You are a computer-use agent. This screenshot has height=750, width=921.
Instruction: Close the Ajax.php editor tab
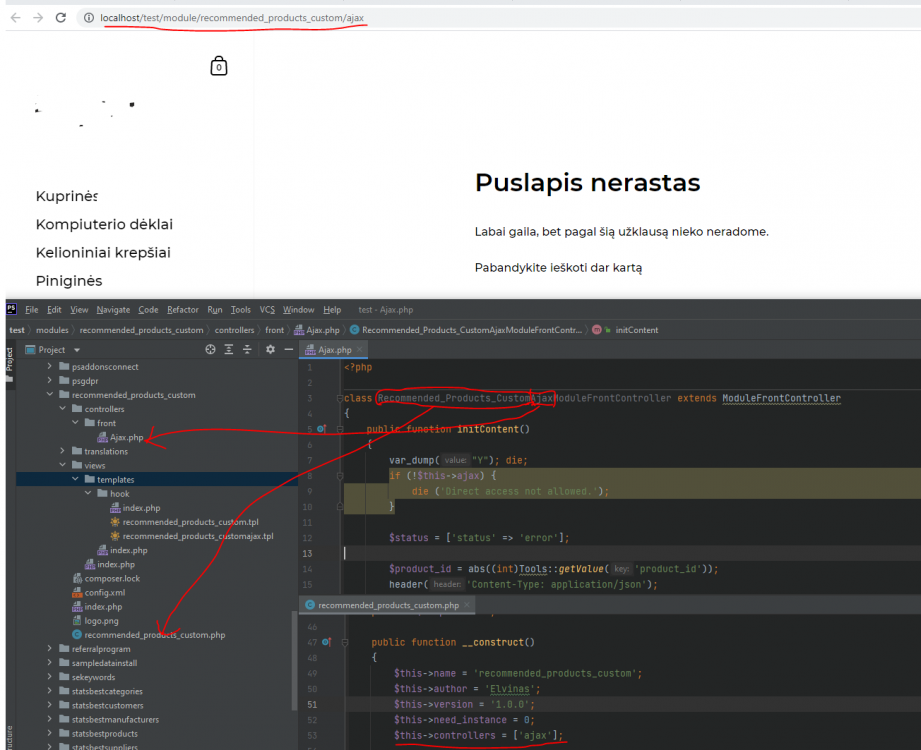(x=361, y=349)
